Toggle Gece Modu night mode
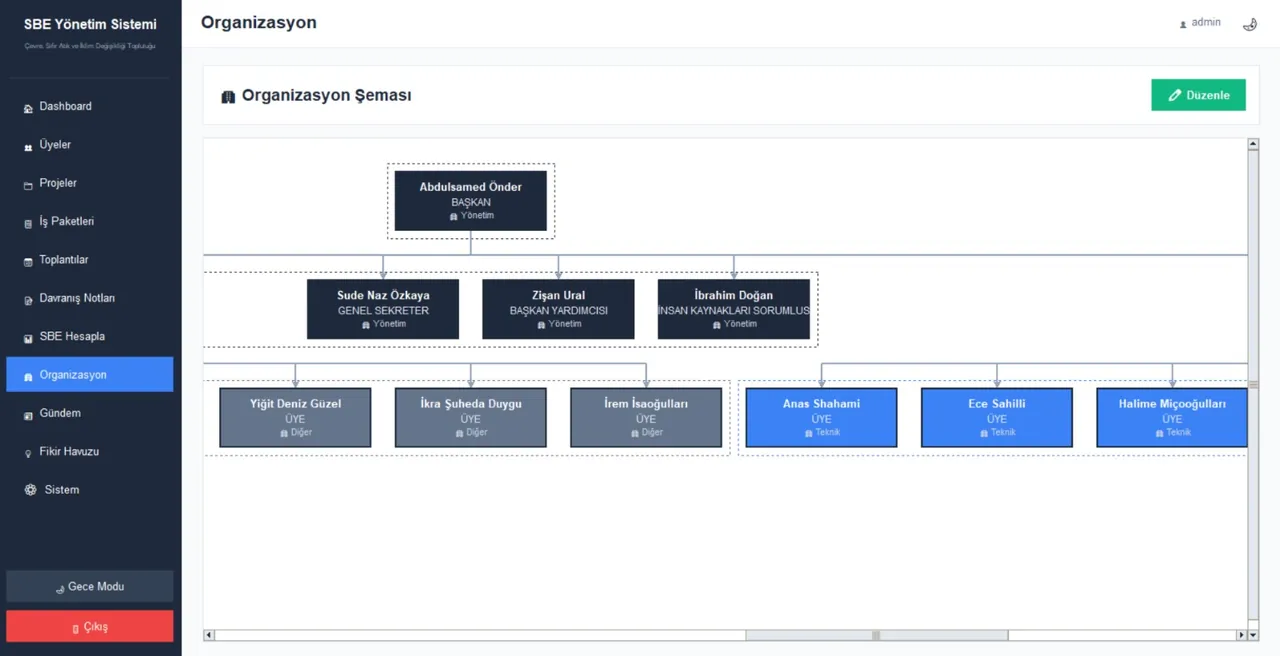The image size is (1280, 656). [89, 586]
